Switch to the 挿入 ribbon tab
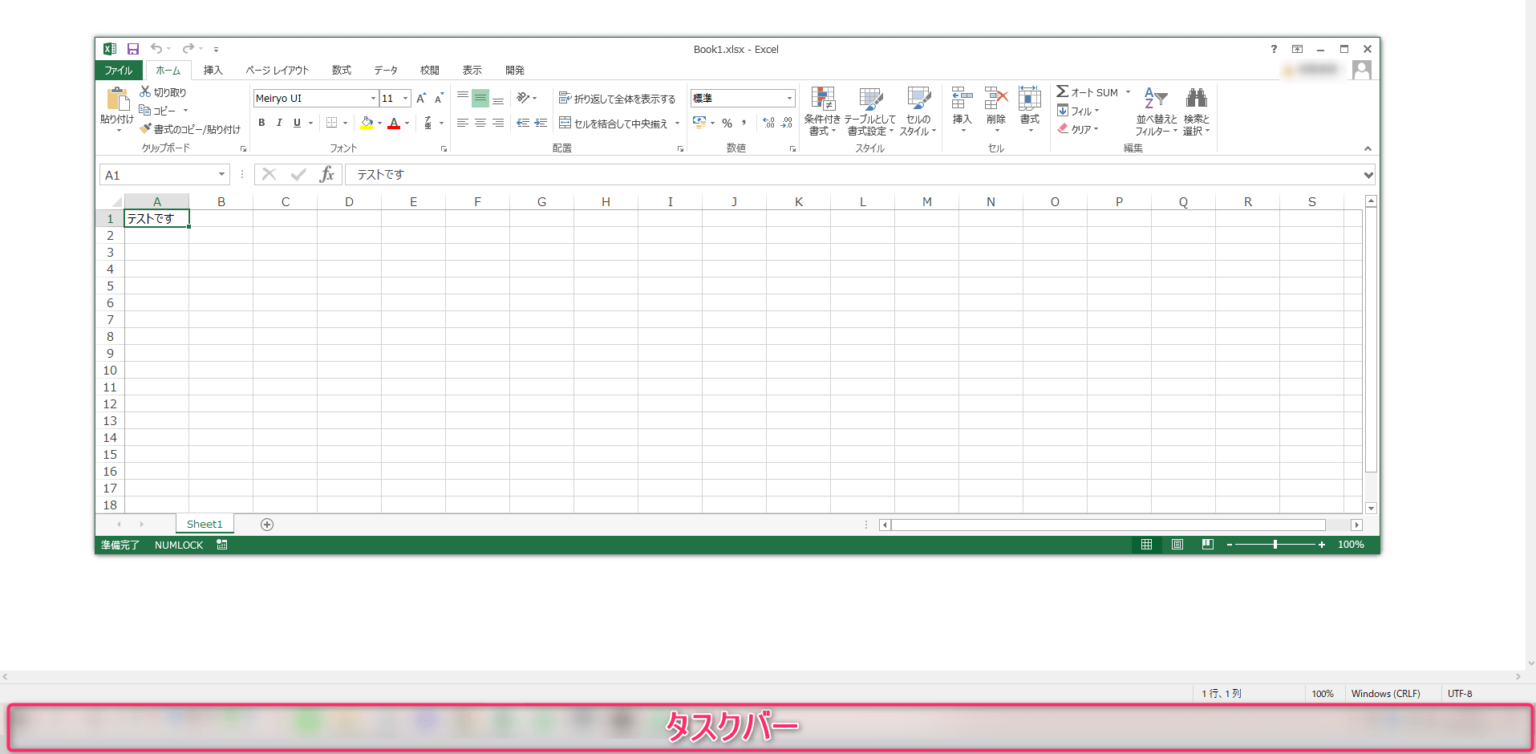 213,70
